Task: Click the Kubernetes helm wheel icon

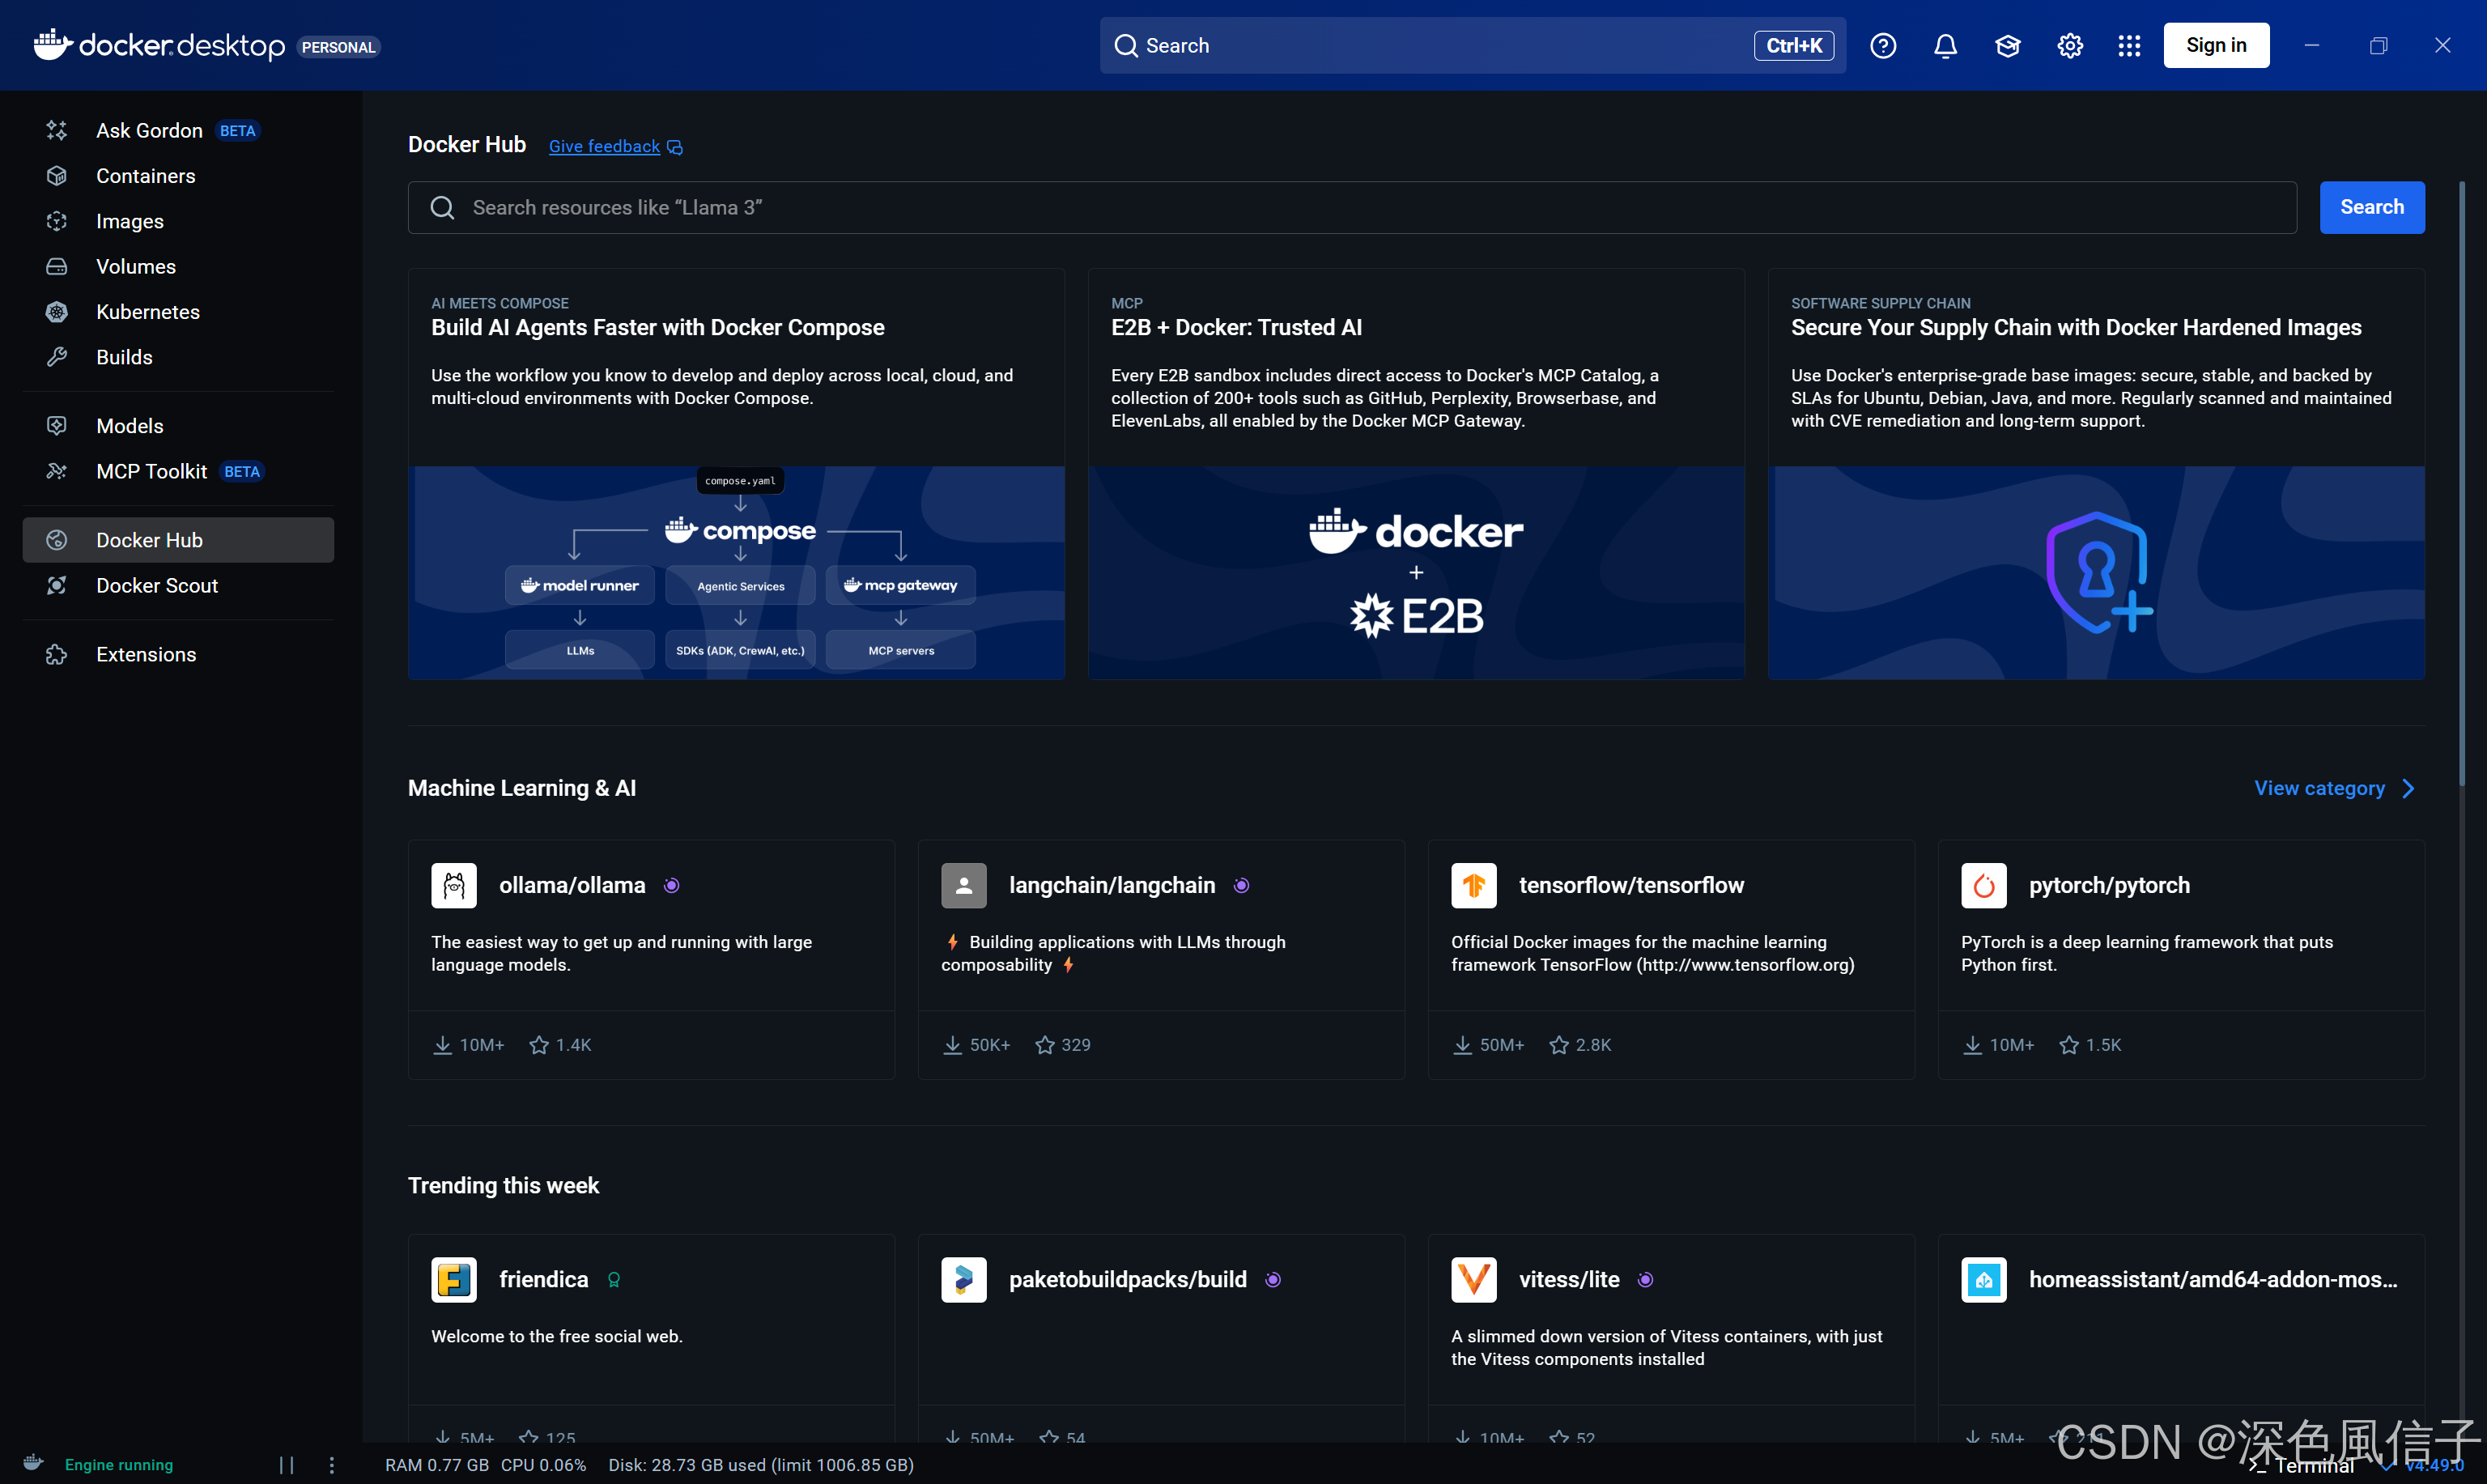Action: coord(57,312)
